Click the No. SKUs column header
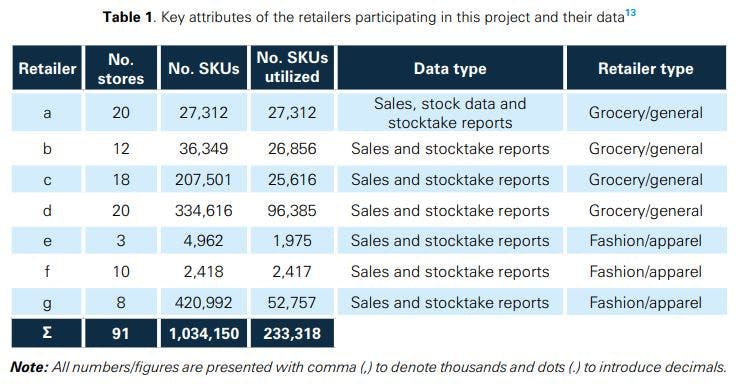The image size is (742, 392). 203,68
